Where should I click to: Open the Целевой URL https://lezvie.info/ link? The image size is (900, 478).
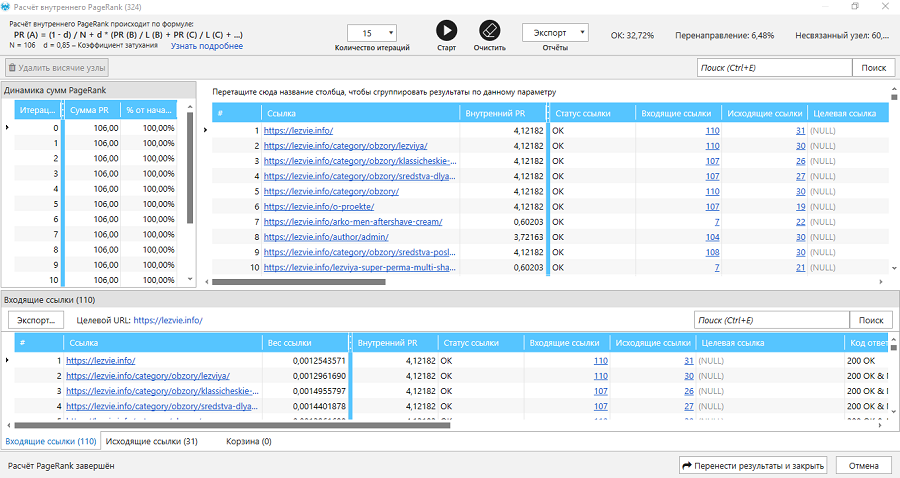tap(168, 320)
